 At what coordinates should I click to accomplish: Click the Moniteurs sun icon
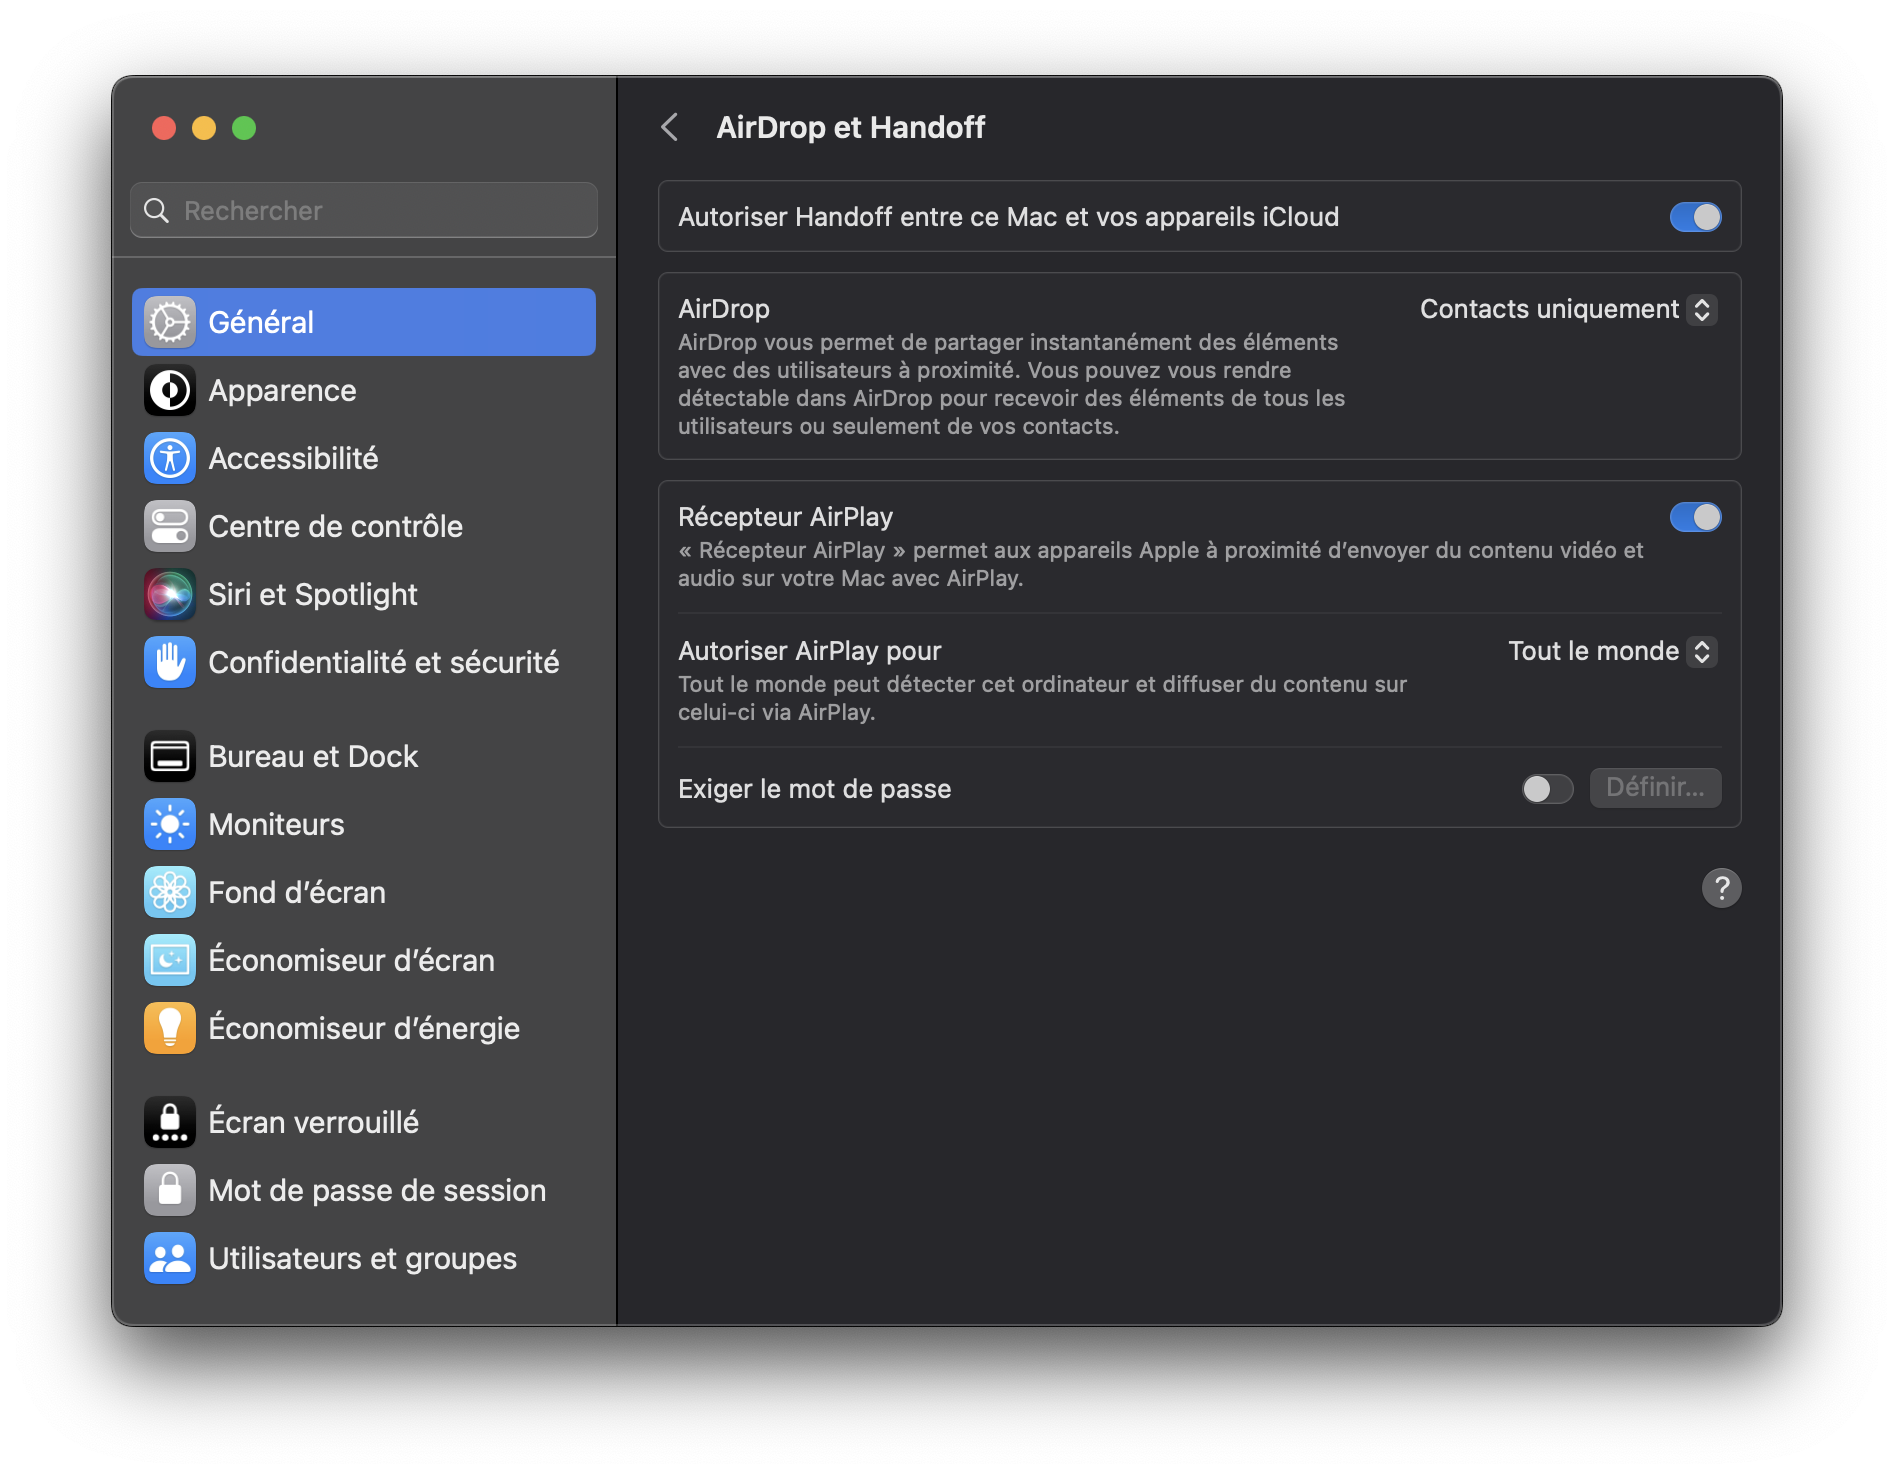click(x=170, y=824)
